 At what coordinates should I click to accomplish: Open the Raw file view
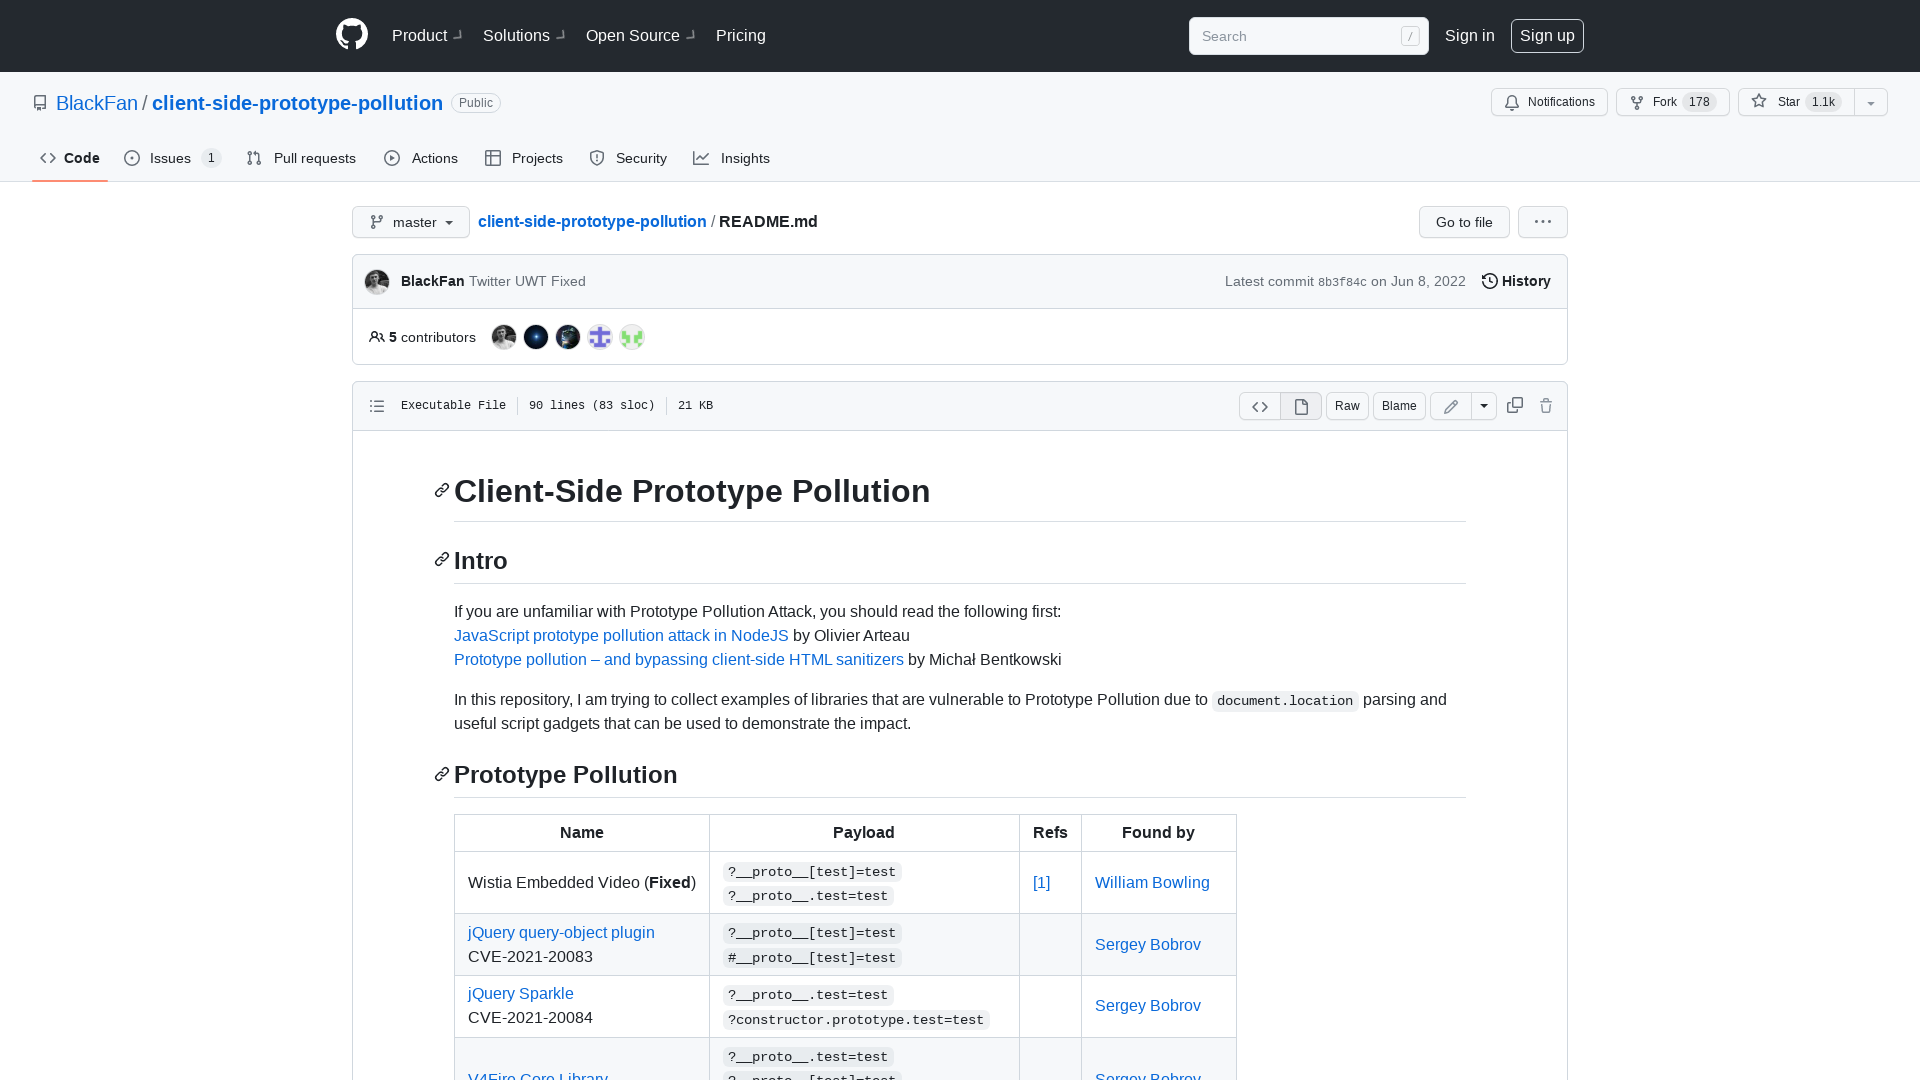(x=1347, y=406)
